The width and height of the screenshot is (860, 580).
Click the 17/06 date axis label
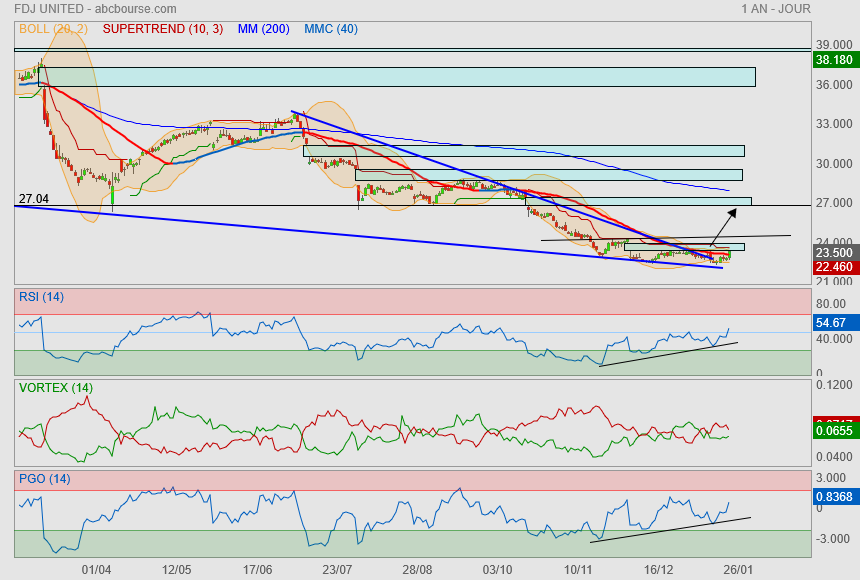click(x=257, y=570)
